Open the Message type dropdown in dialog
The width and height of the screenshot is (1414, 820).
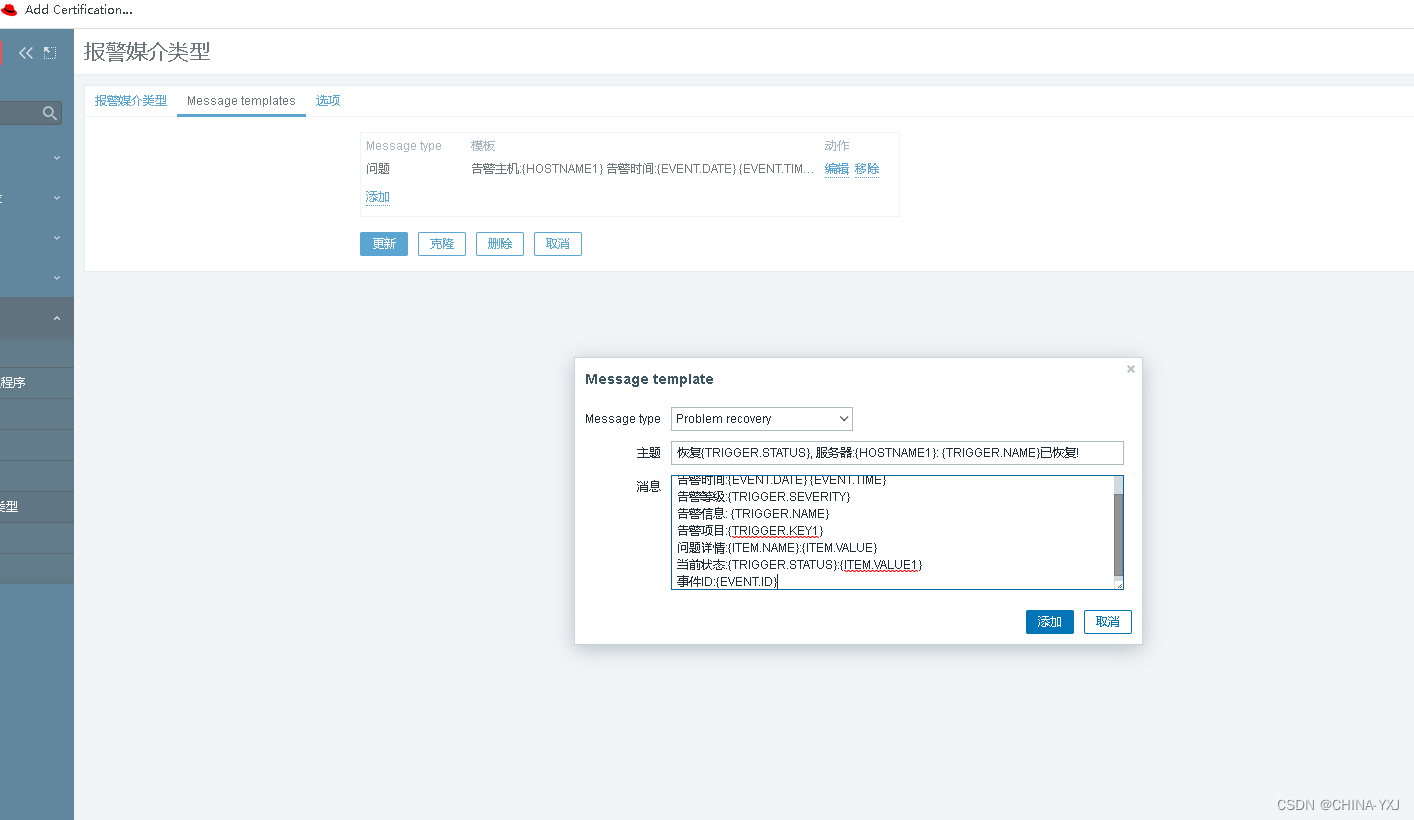762,419
